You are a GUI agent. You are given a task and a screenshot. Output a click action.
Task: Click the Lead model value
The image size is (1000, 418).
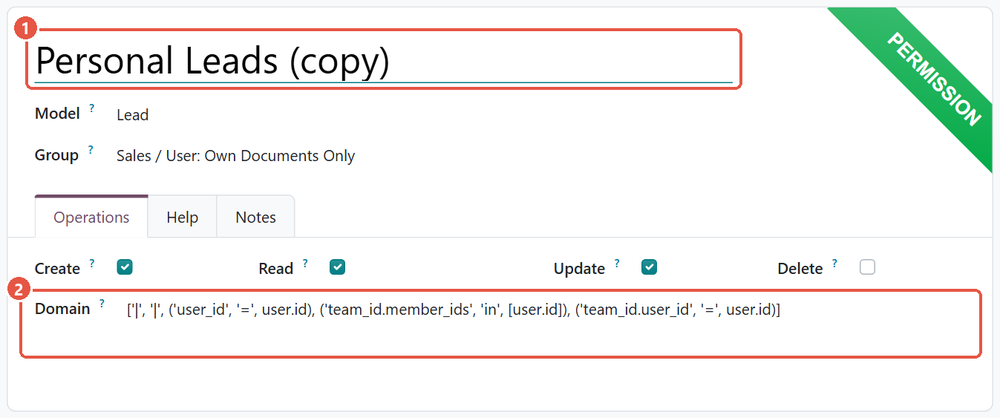point(133,115)
